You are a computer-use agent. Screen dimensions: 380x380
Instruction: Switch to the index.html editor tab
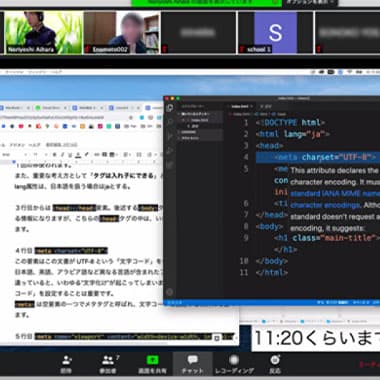point(241,106)
